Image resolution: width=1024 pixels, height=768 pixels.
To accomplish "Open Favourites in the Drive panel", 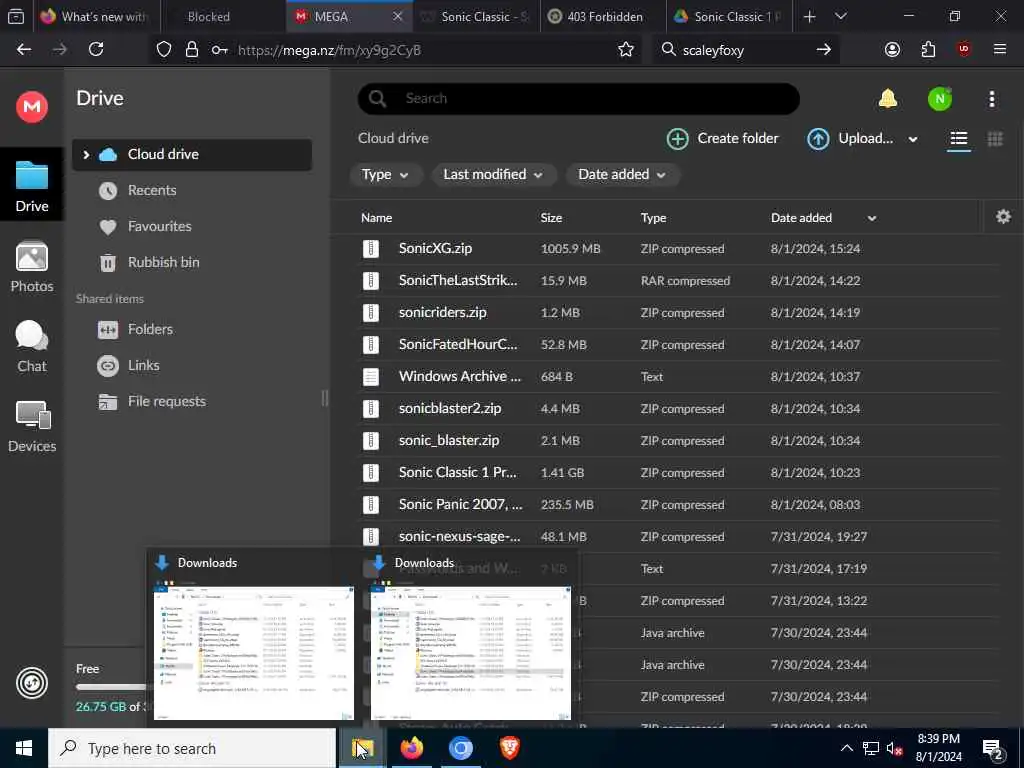I will [191, 226].
